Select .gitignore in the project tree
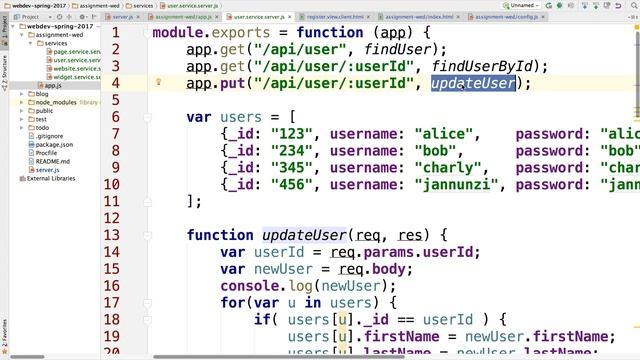The height and width of the screenshot is (360, 640). pyautogui.click(x=46, y=136)
